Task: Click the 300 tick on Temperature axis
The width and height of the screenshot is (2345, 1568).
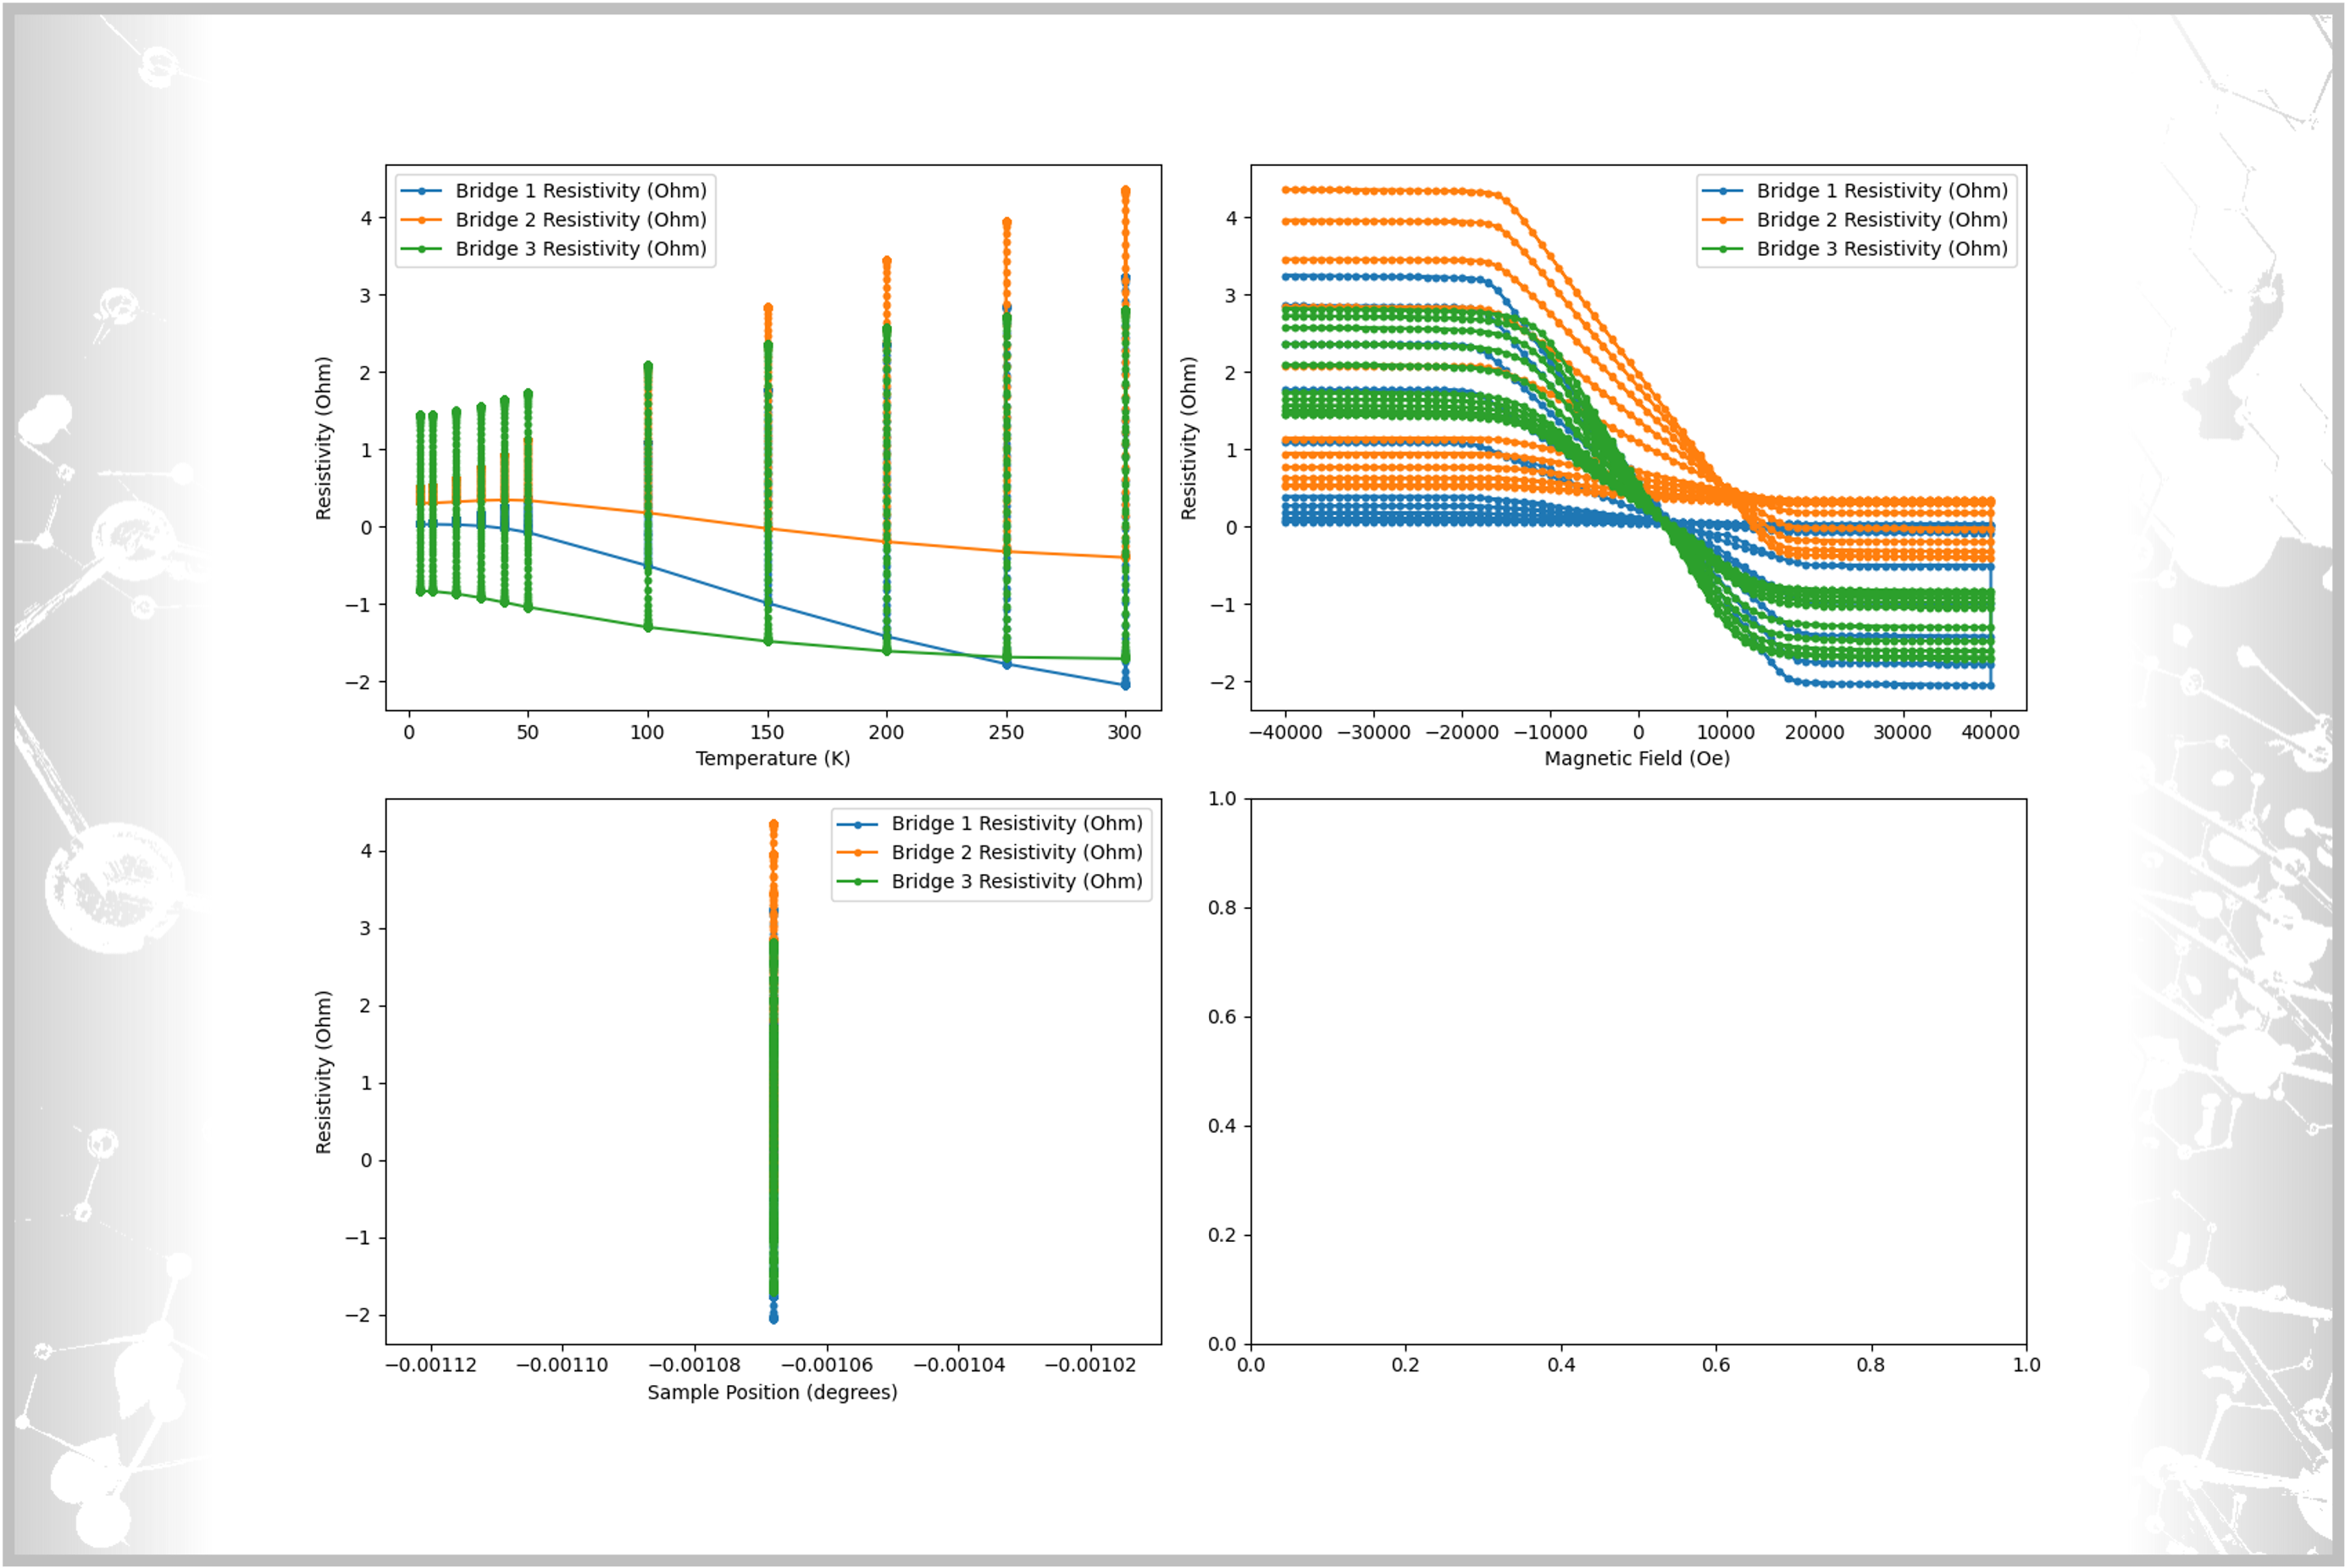Action: tap(1124, 733)
